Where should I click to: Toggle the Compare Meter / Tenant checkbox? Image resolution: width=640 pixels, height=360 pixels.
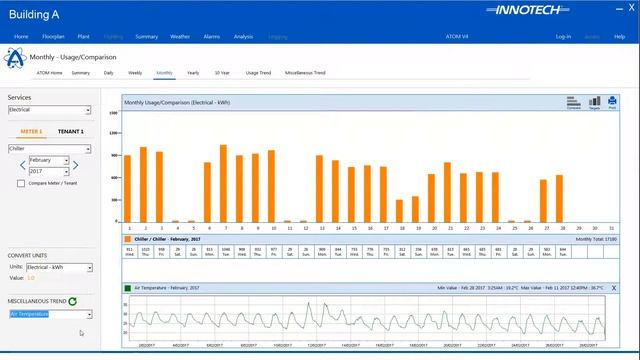point(21,183)
